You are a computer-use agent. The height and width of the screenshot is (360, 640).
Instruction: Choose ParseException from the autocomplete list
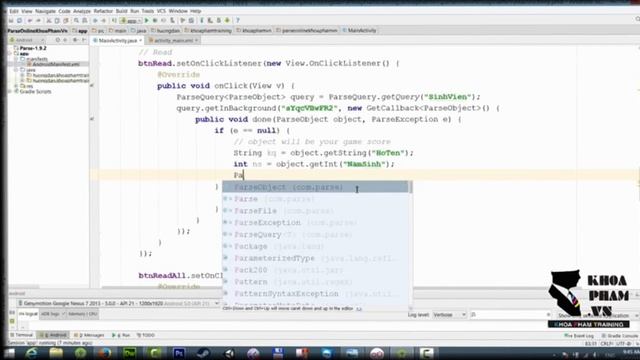click(x=315, y=222)
